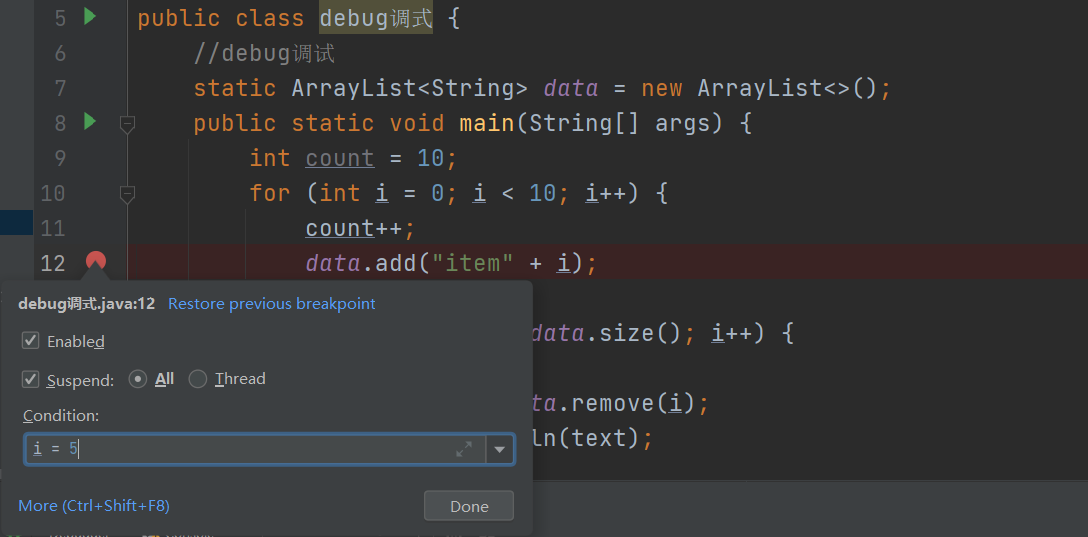Remove the red breakpoint on line 12

(x=96, y=262)
